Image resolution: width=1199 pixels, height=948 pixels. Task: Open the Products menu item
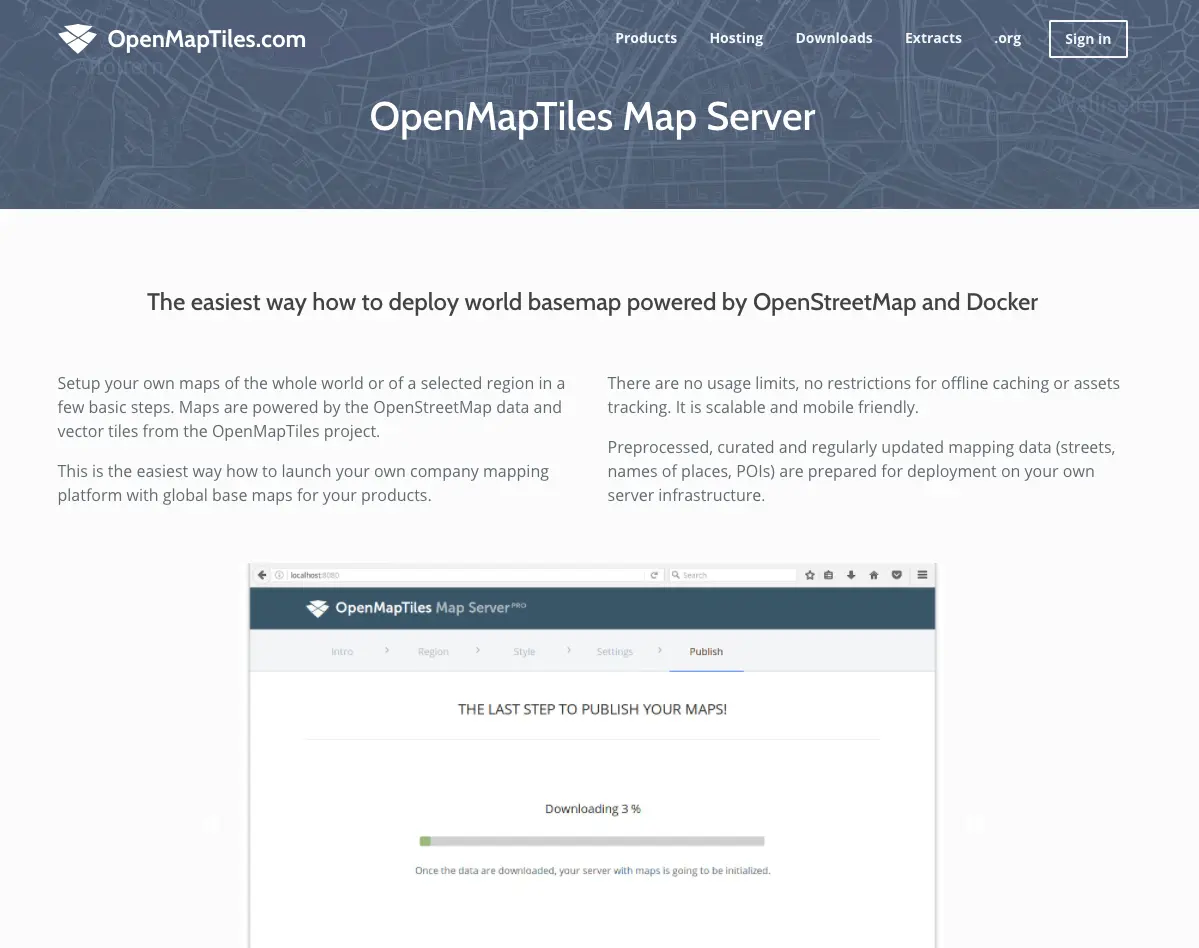pos(646,38)
